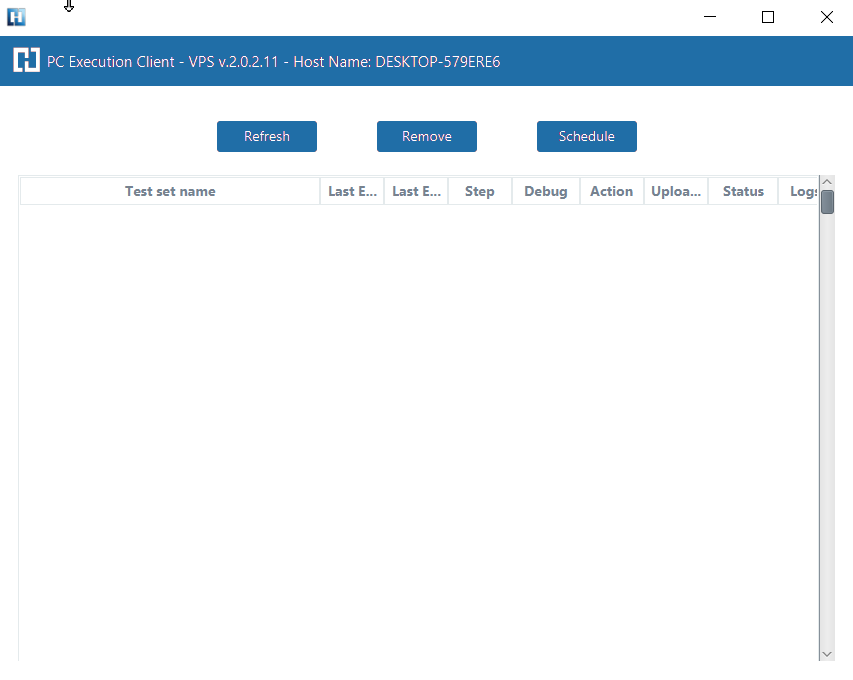
Task: Click the scrollbar up arrow of the table
Action: pyautogui.click(x=827, y=183)
